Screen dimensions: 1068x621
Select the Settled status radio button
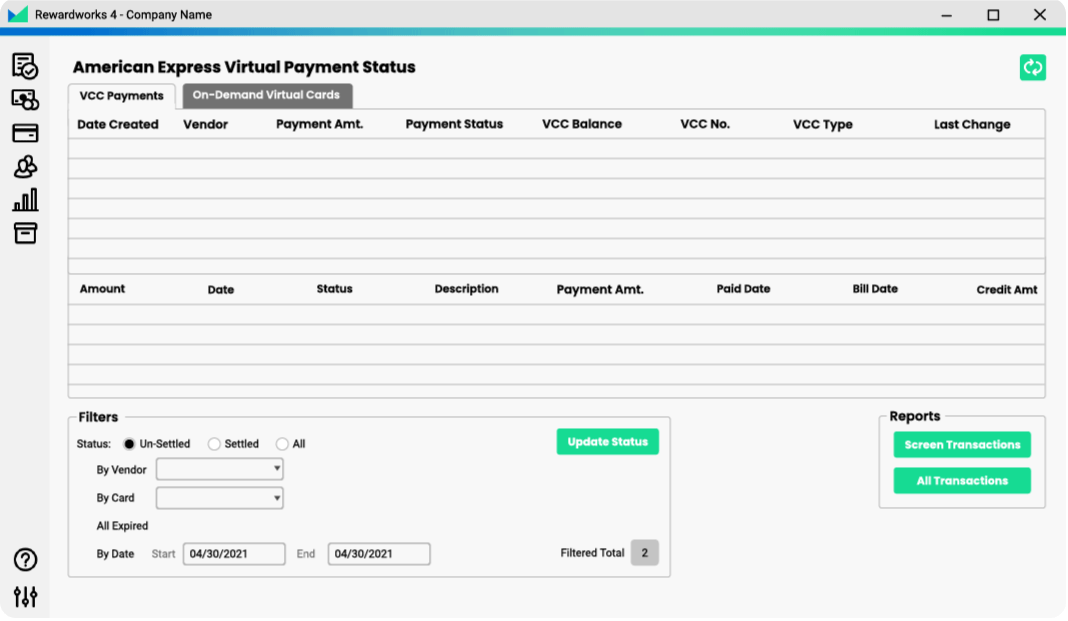[x=214, y=444]
